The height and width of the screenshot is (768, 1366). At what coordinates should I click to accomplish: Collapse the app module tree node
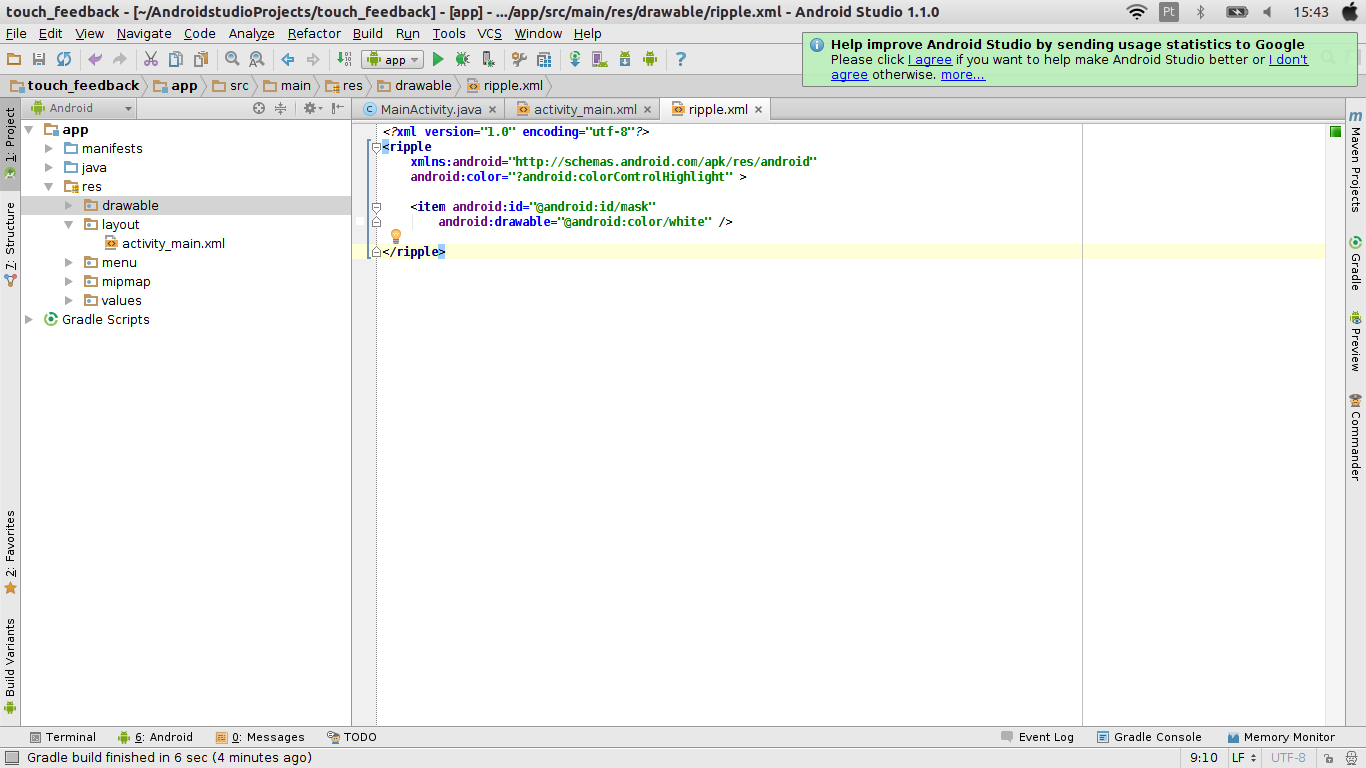pyautogui.click(x=29, y=130)
